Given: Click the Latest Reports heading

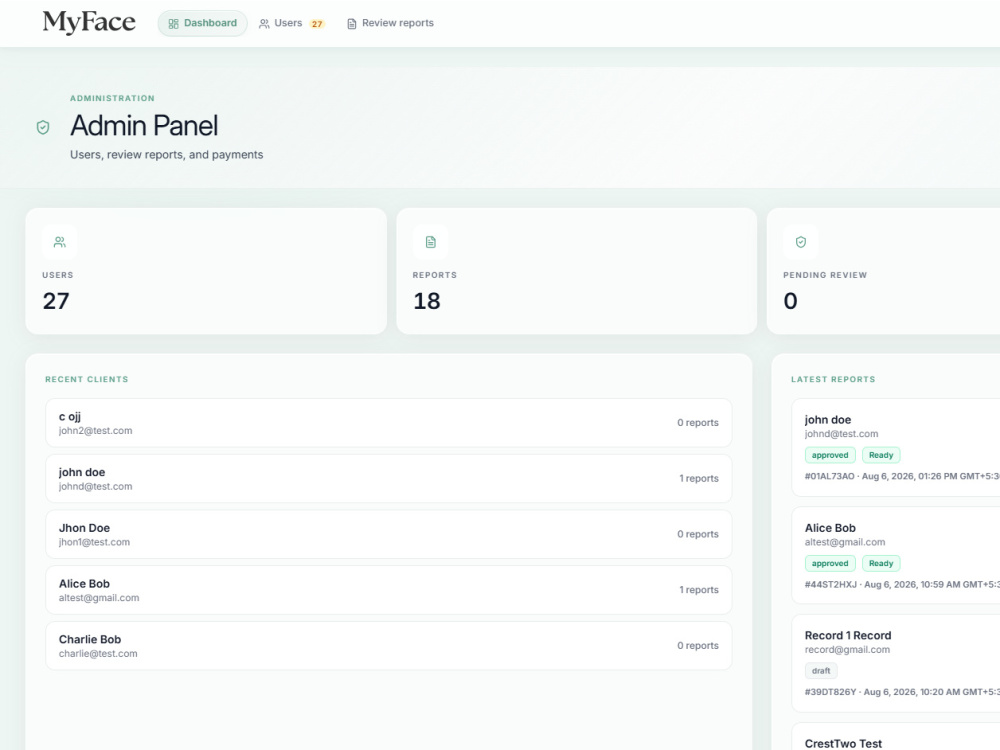Looking at the screenshot, I should 833,379.
